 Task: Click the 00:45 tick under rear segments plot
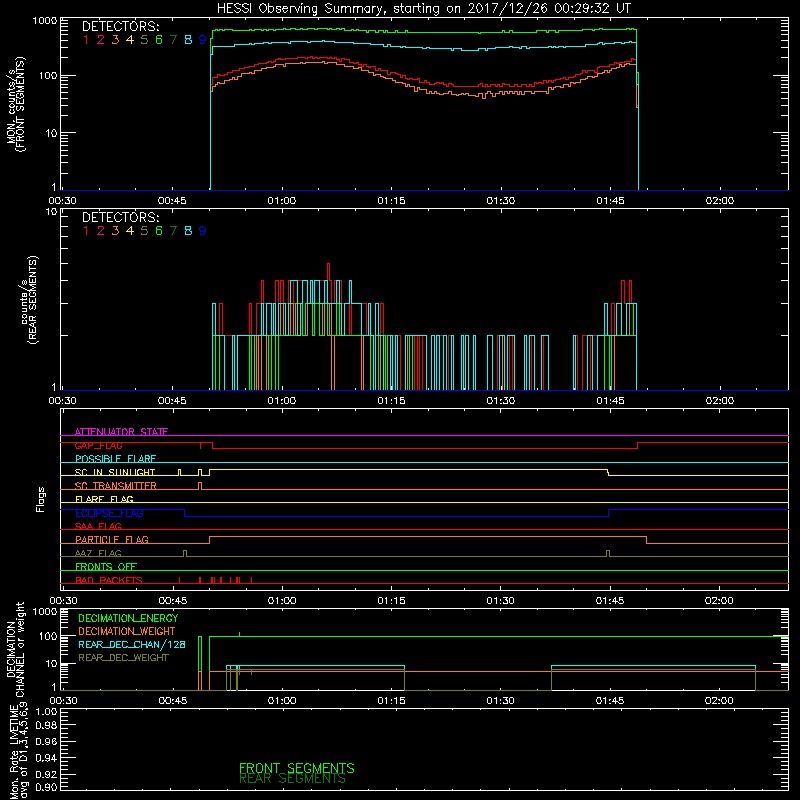(x=172, y=401)
